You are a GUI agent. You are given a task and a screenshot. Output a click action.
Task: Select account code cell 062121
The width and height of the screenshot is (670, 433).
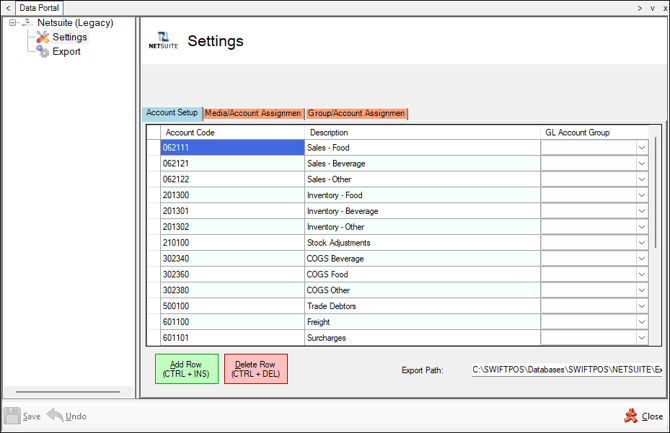pyautogui.click(x=232, y=164)
